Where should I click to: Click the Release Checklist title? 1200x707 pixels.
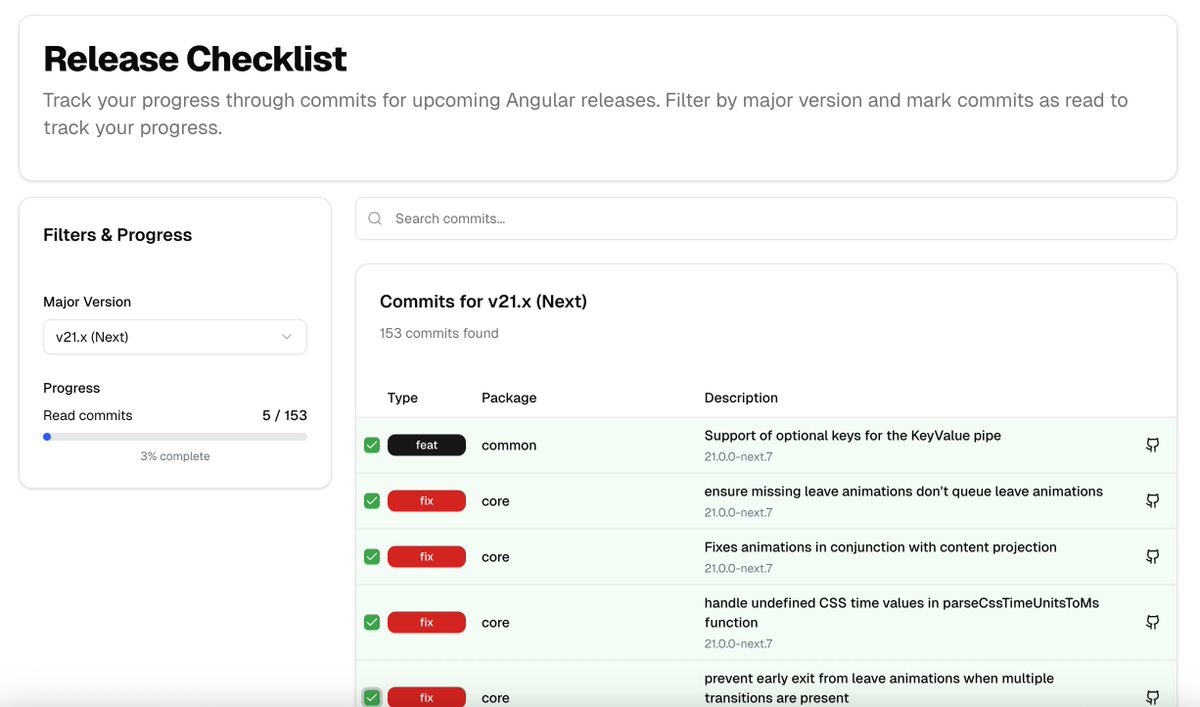pyautogui.click(x=195, y=59)
